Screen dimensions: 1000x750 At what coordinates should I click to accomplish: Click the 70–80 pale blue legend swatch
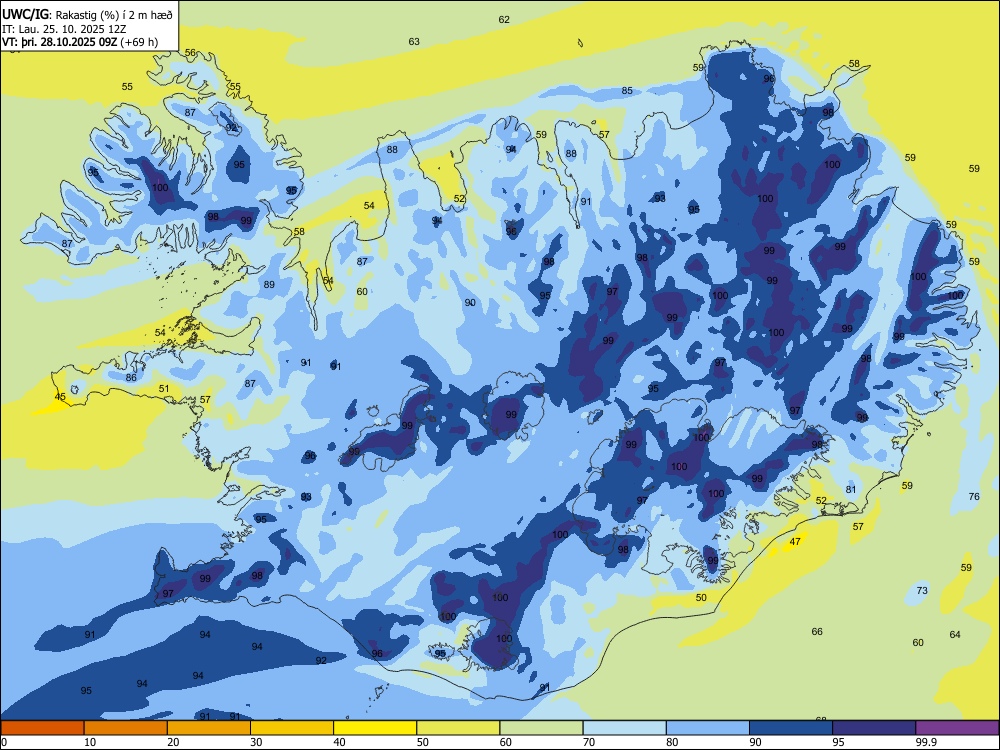[624, 728]
